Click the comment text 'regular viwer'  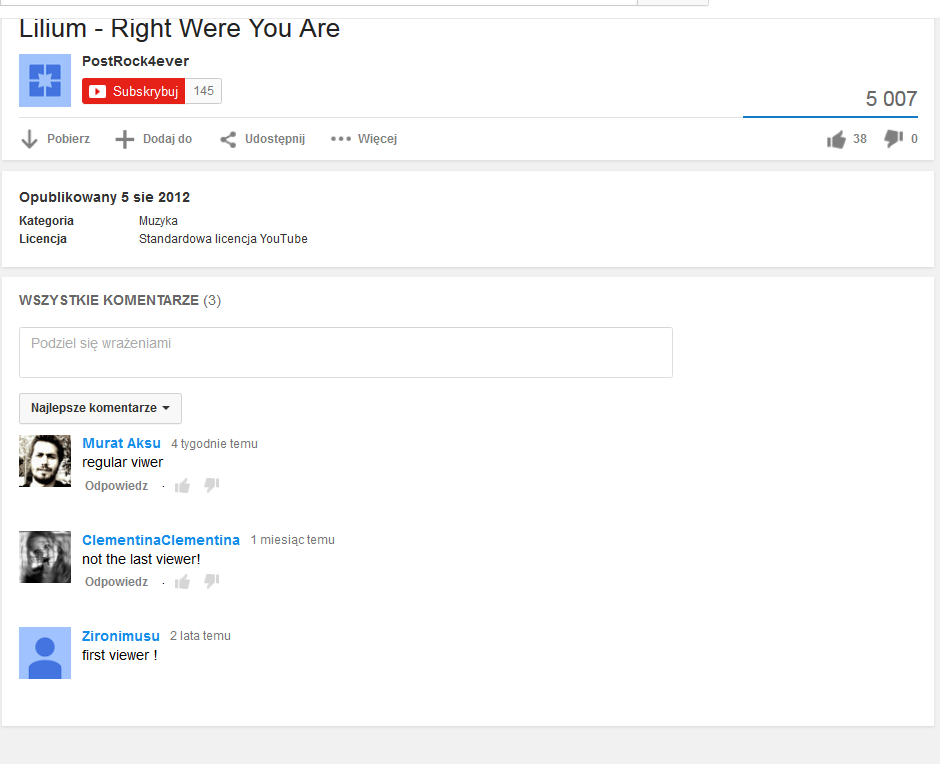pyautogui.click(x=122, y=462)
